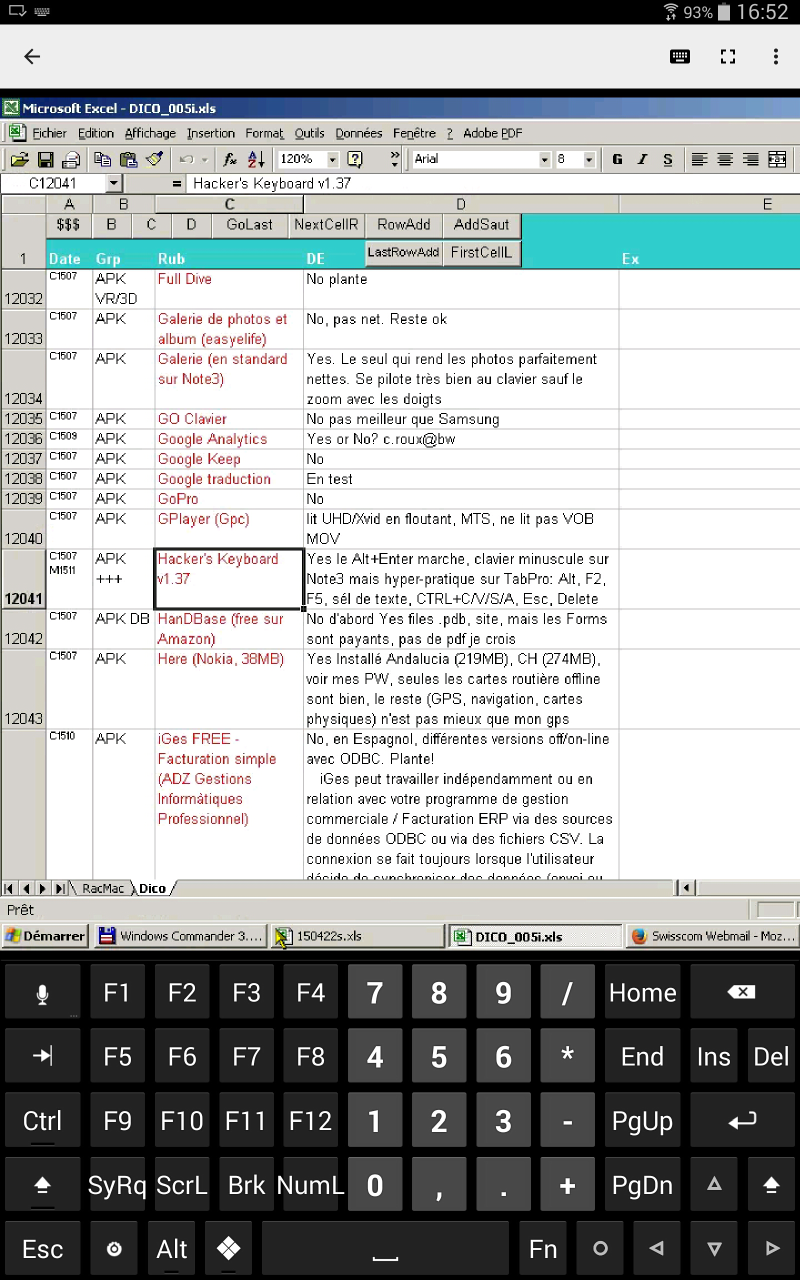Tap the fullscreen icon in app bar

(x=728, y=57)
